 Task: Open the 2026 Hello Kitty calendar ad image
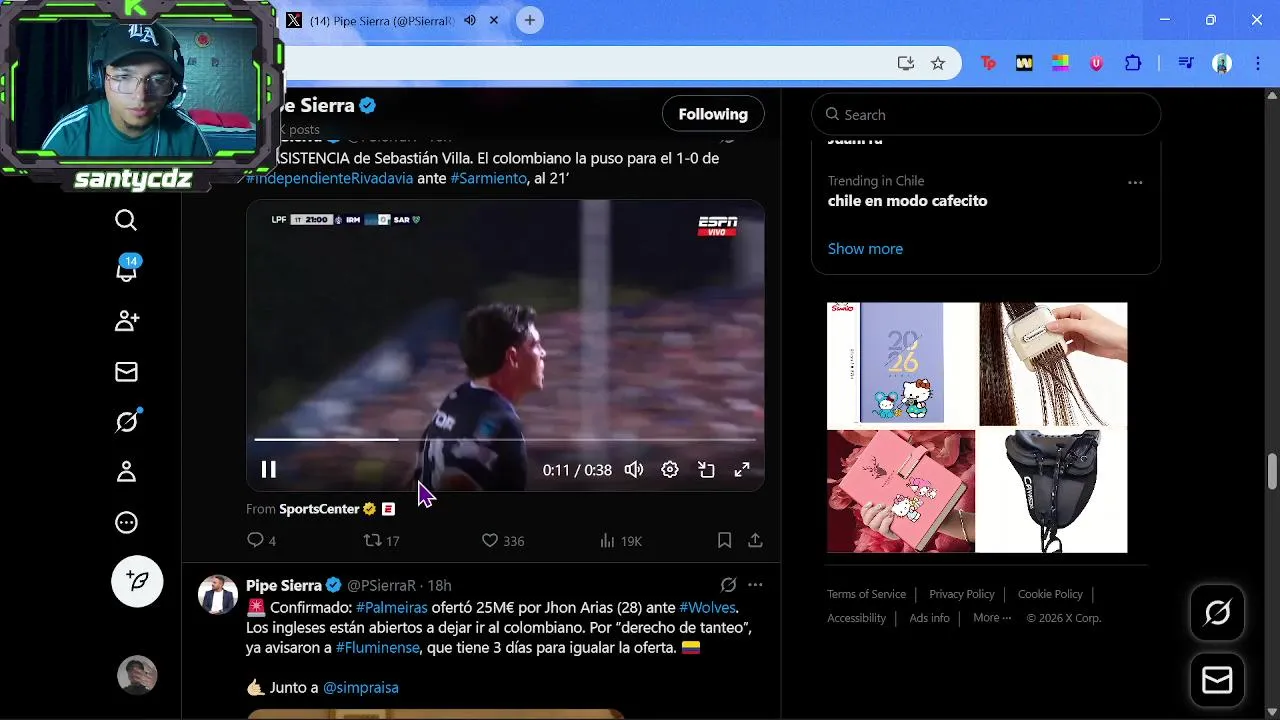901,364
